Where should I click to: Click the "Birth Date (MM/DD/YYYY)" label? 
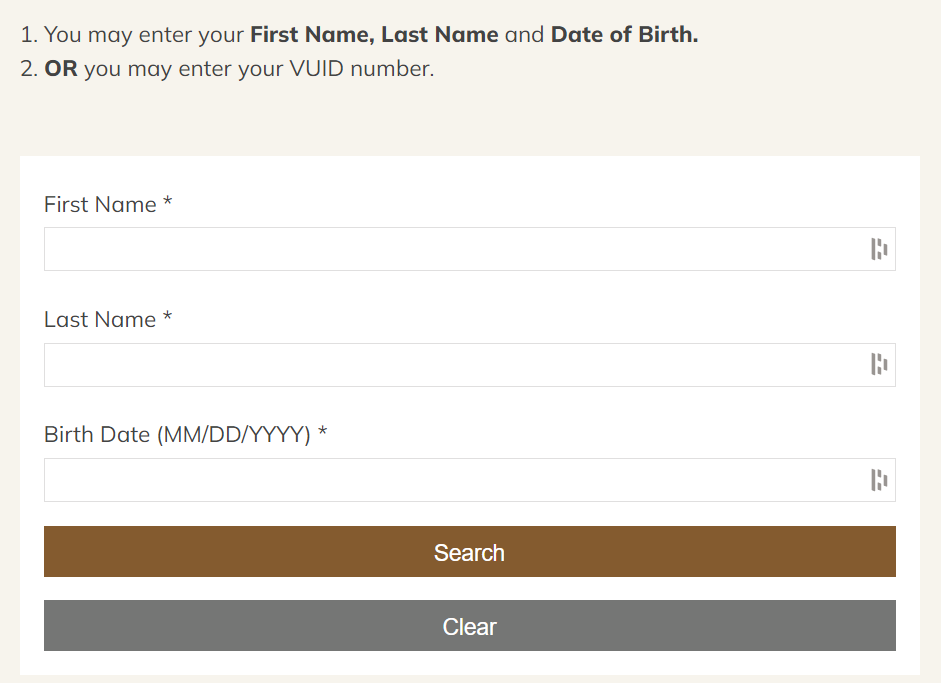177,435
